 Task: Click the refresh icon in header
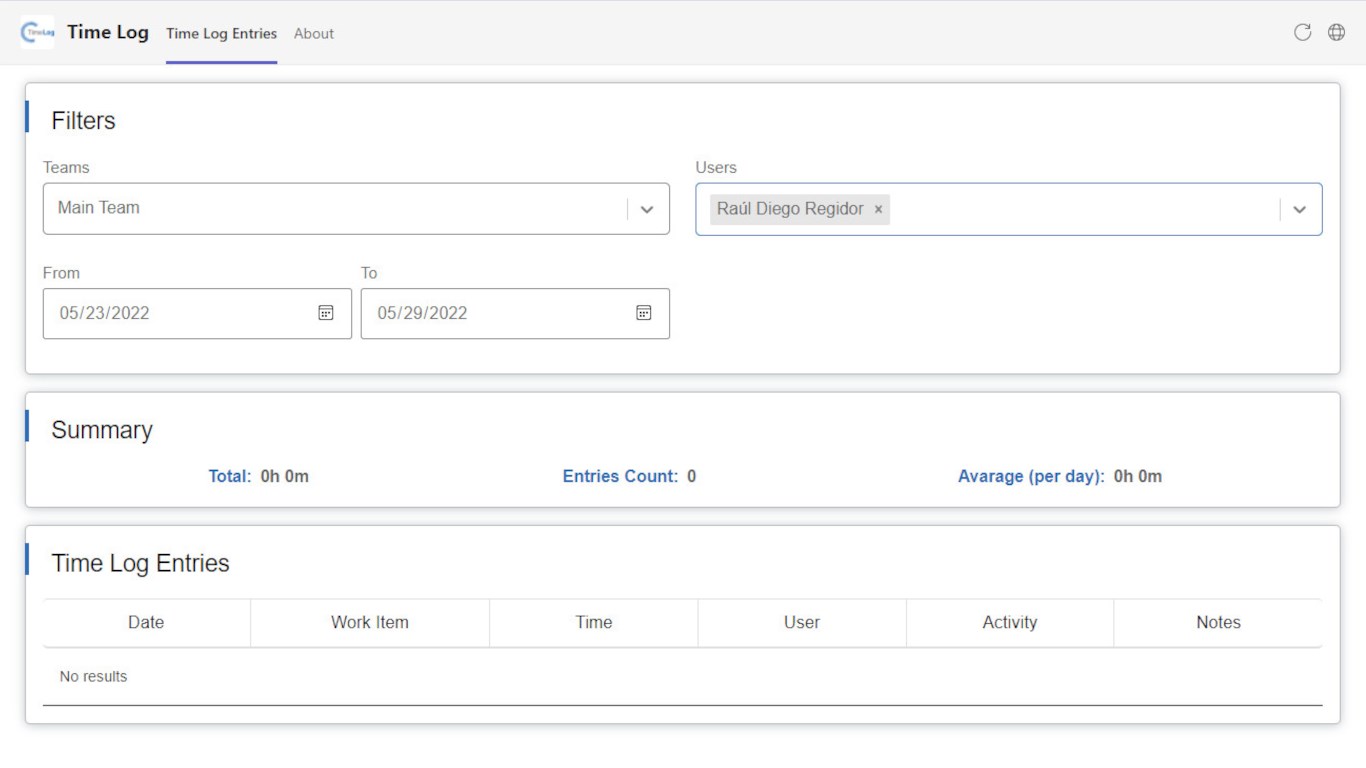(1302, 32)
